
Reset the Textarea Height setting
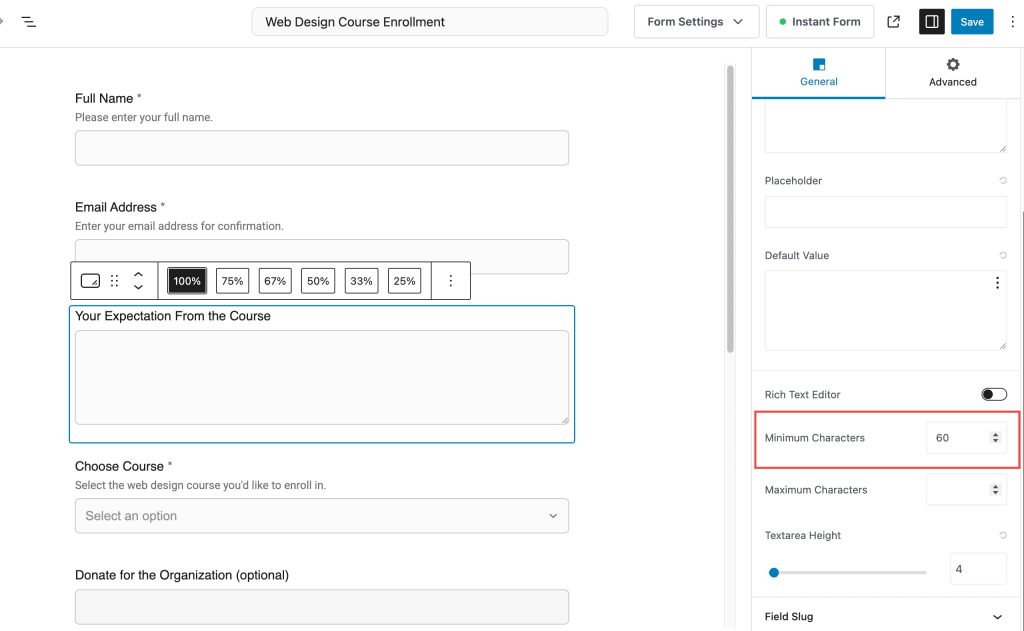1002,535
